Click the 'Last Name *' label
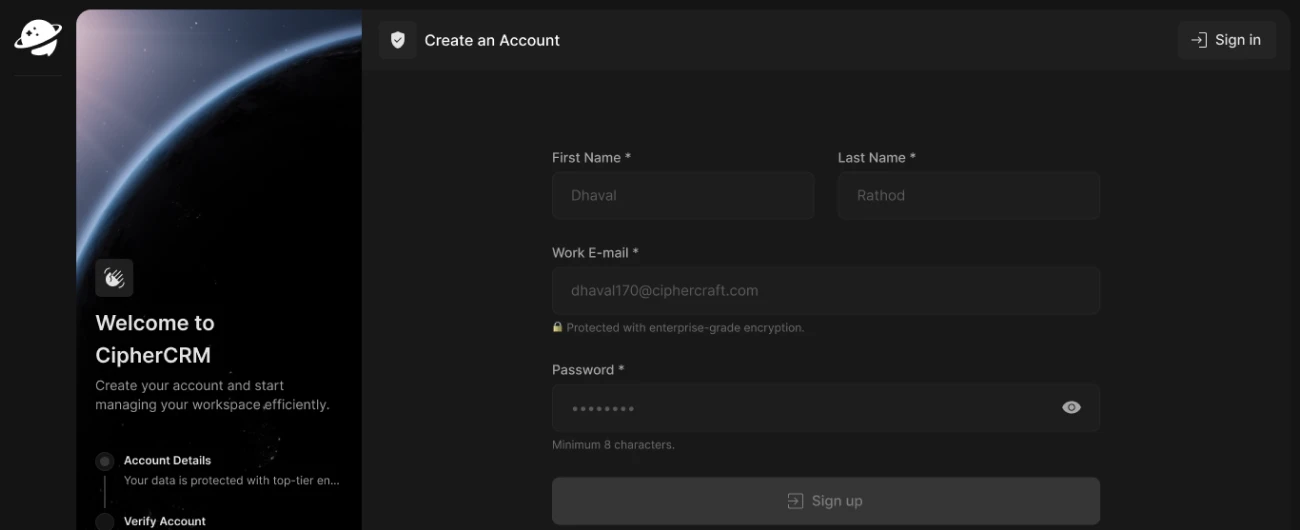The width and height of the screenshot is (1300, 530). pyautogui.click(x=877, y=158)
